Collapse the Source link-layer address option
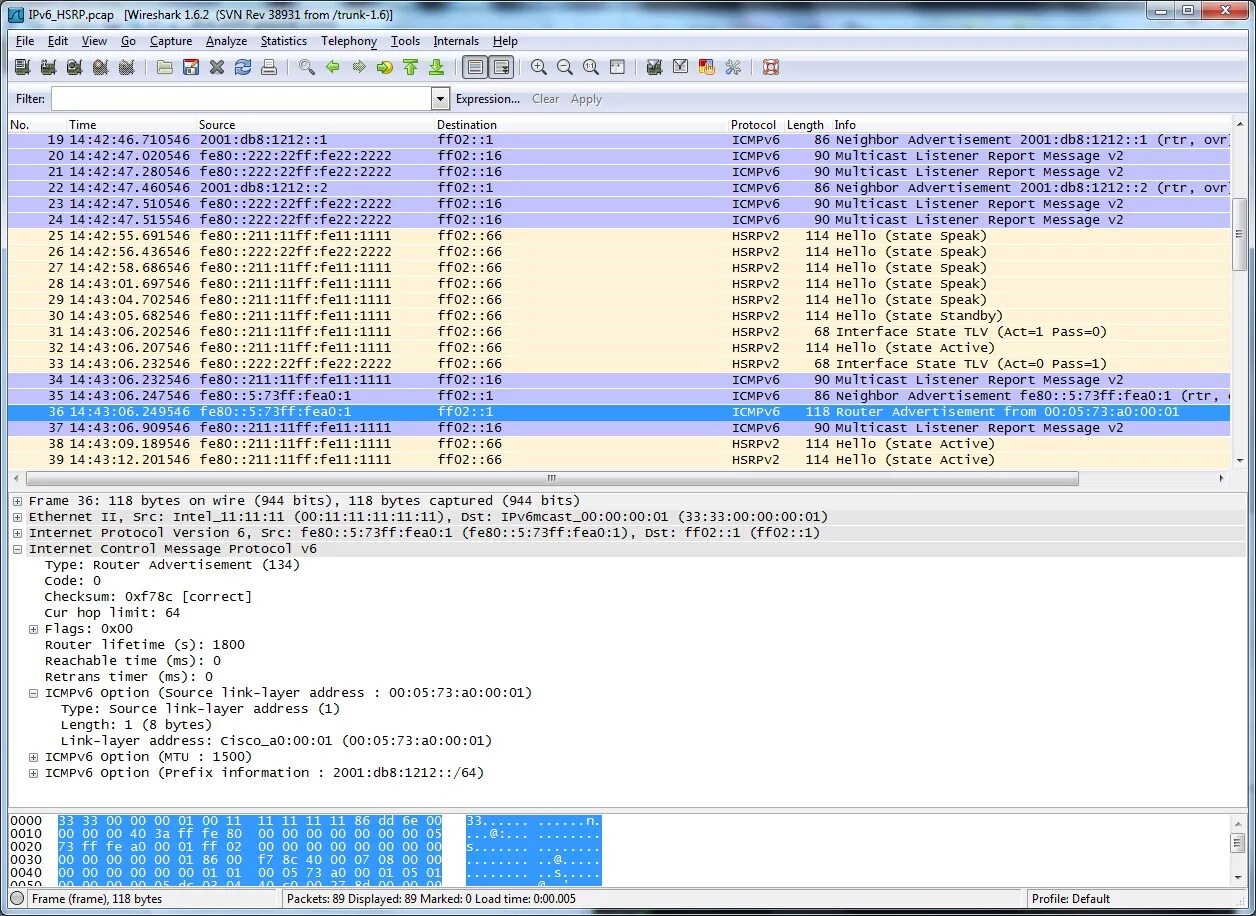The image size is (1256, 916). point(33,693)
